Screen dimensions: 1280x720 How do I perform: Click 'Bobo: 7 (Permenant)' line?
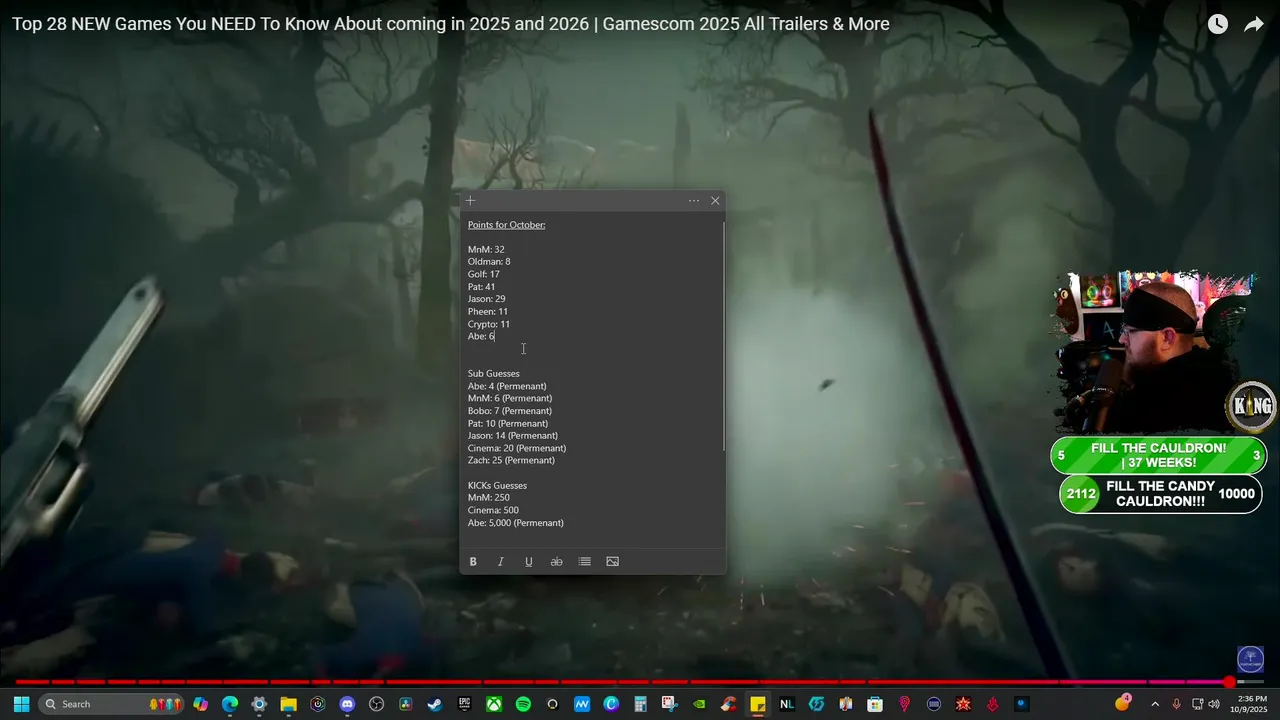click(x=510, y=411)
